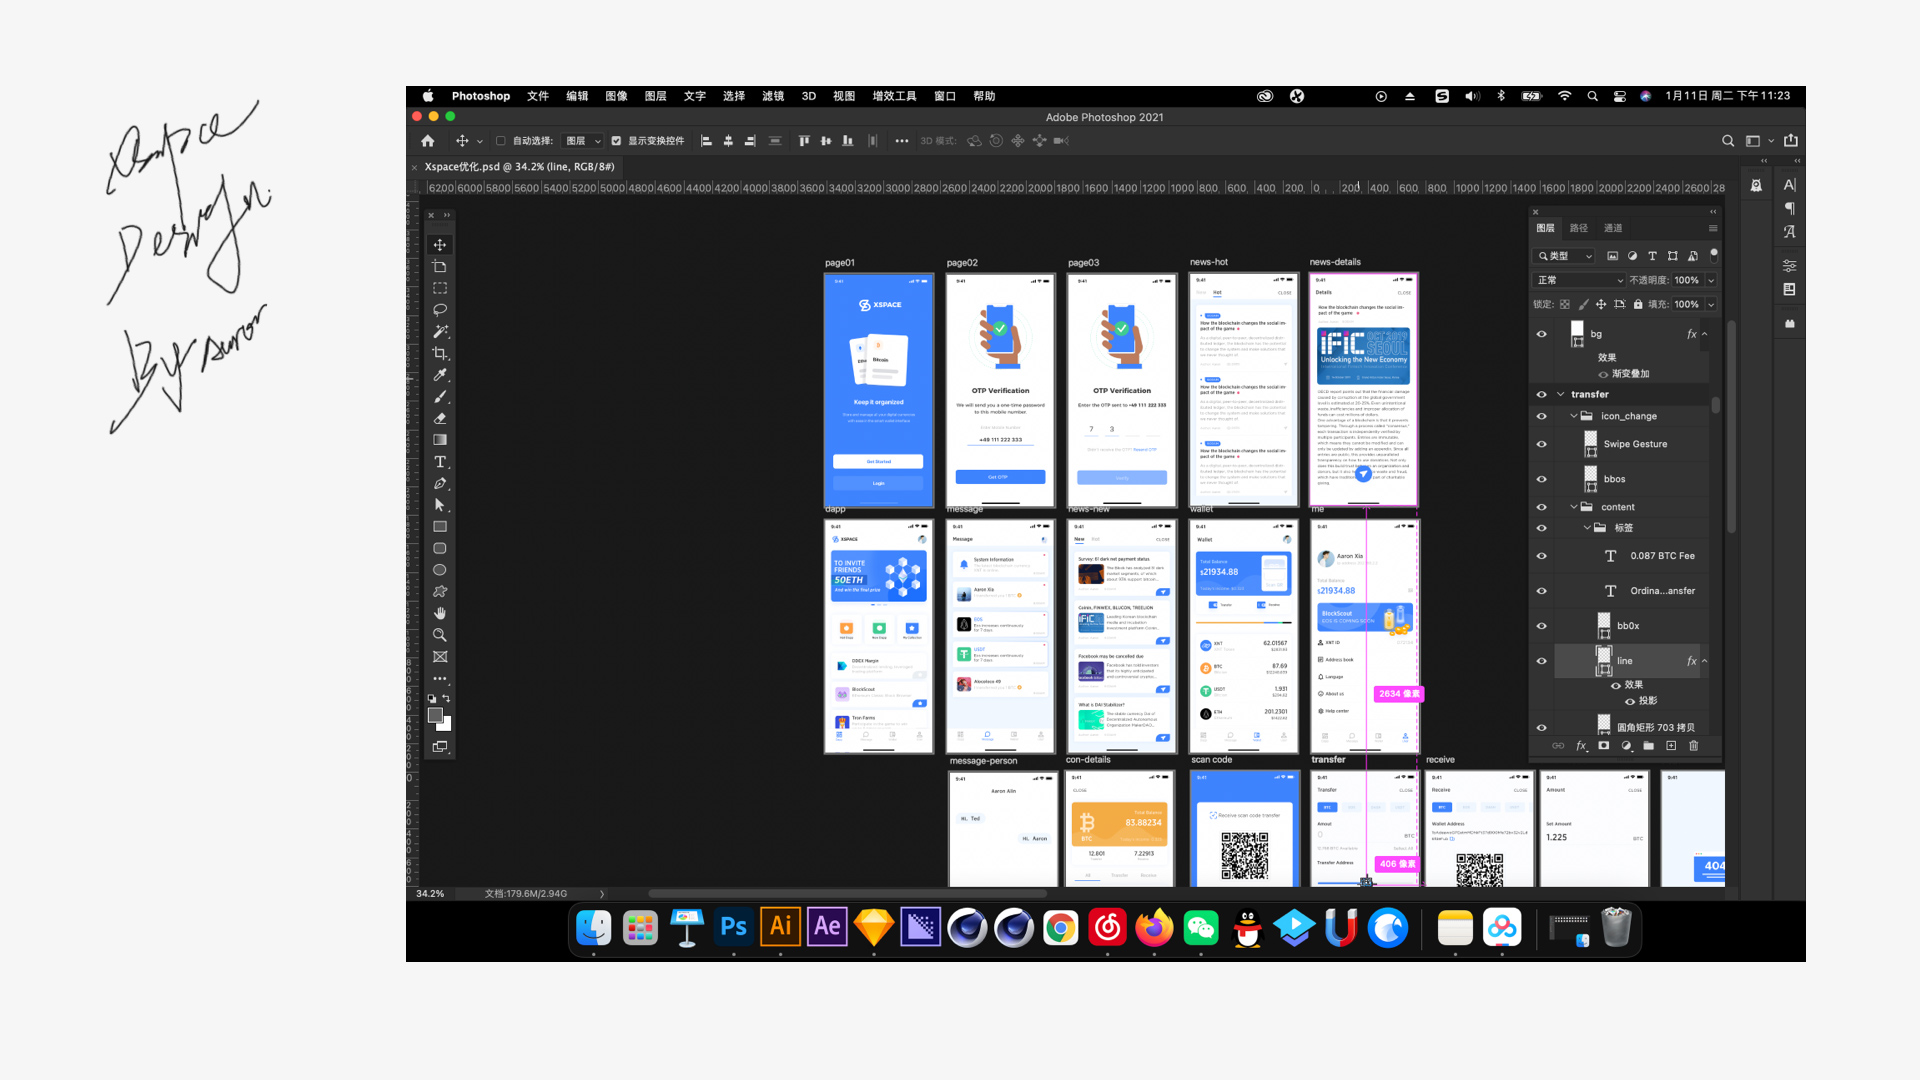Collapse the bg layer effects arrow

(1705, 334)
